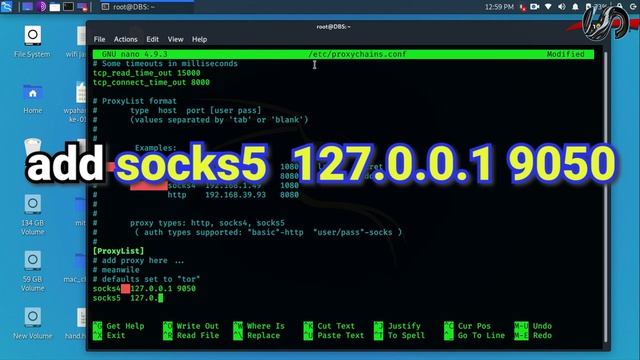Click the terminal vertical scrollbar
The image size is (640, 360).
606,196
